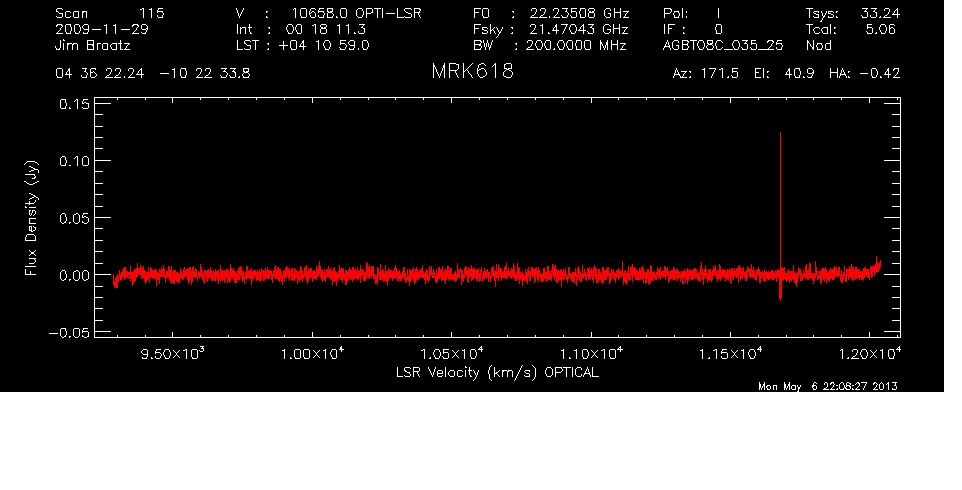The height and width of the screenshot is (490, 962).
Task: Click the project ID AGBT08C_035_25
Action: coord(723,45)
